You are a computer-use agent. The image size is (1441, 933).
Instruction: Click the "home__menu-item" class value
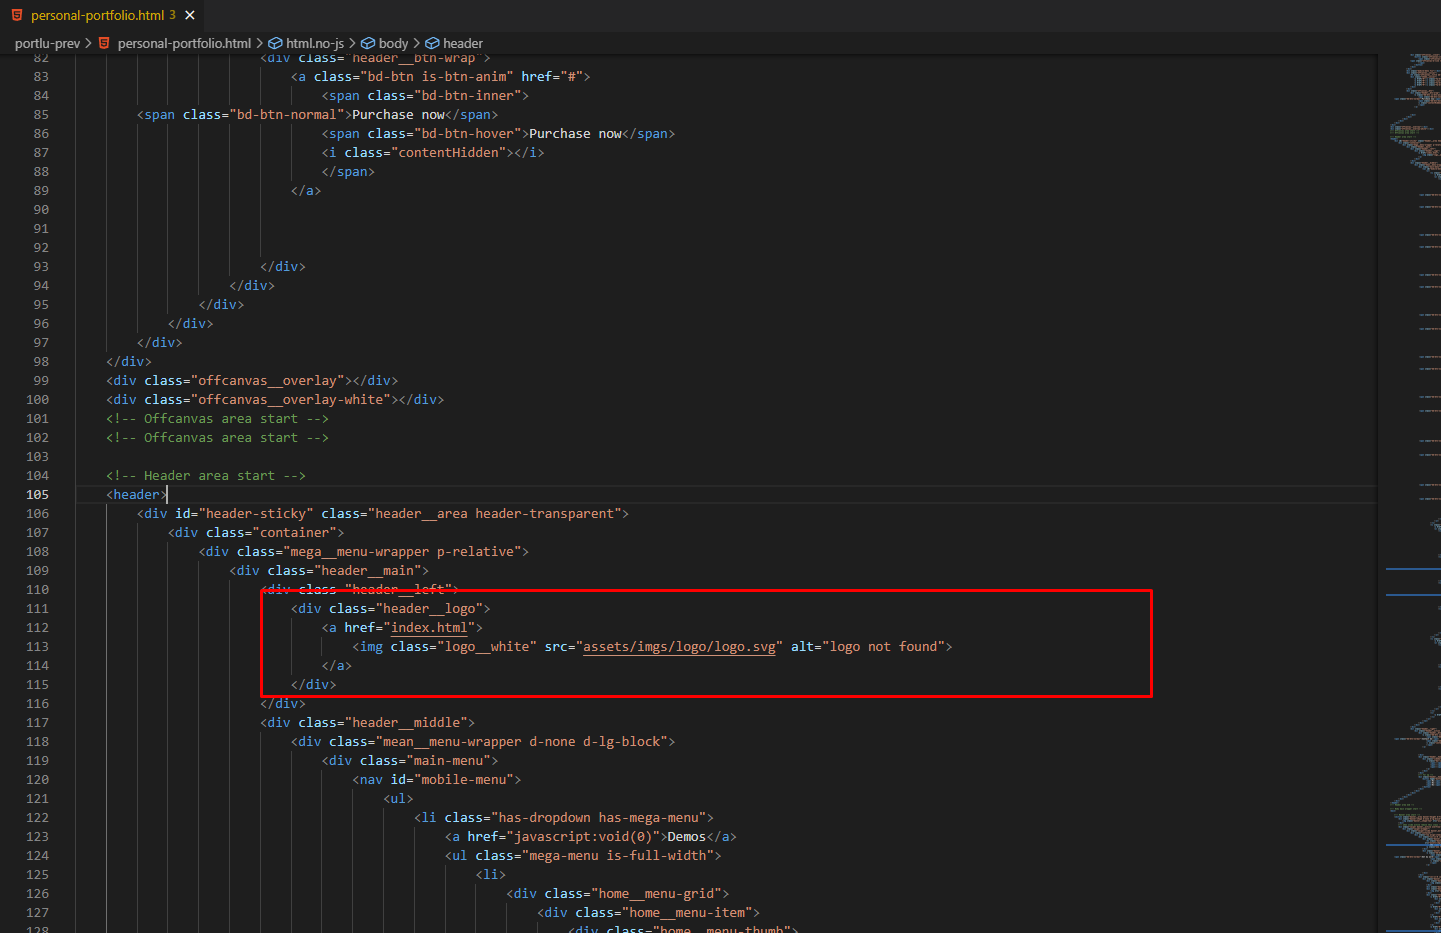point(687,913)
